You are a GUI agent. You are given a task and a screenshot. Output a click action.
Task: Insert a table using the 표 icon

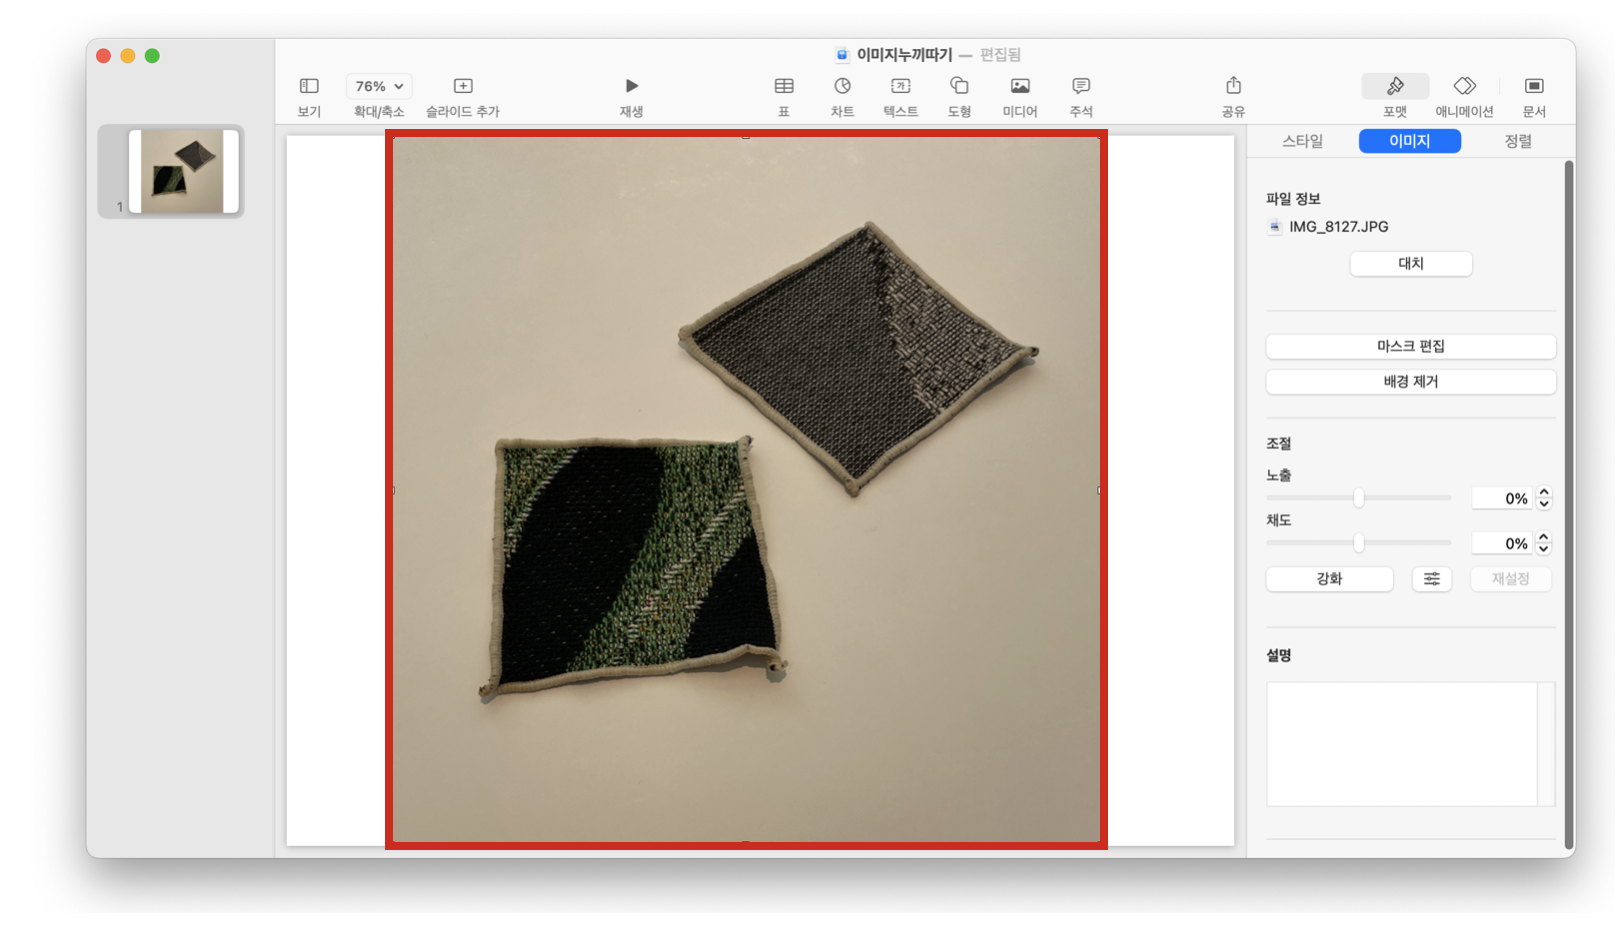point(784,86)
